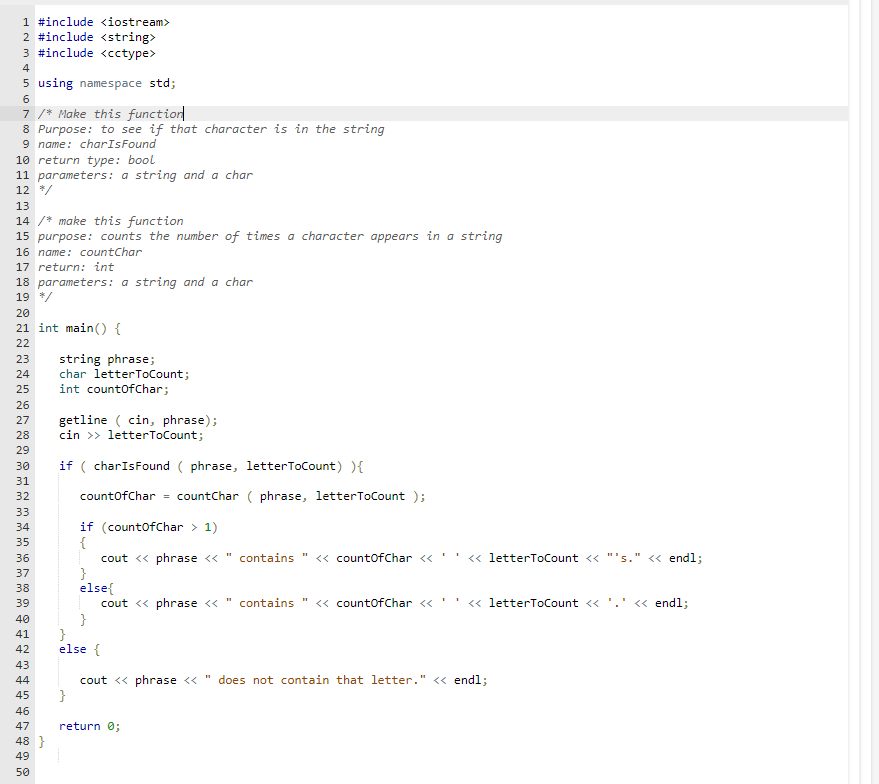Click the cout line ending with "'s."
Viewport: 879px width, 784px height.
401,558
